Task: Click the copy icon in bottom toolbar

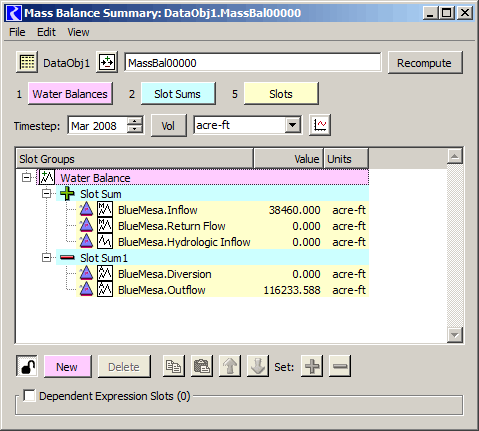Action: (x=174, y=366)
